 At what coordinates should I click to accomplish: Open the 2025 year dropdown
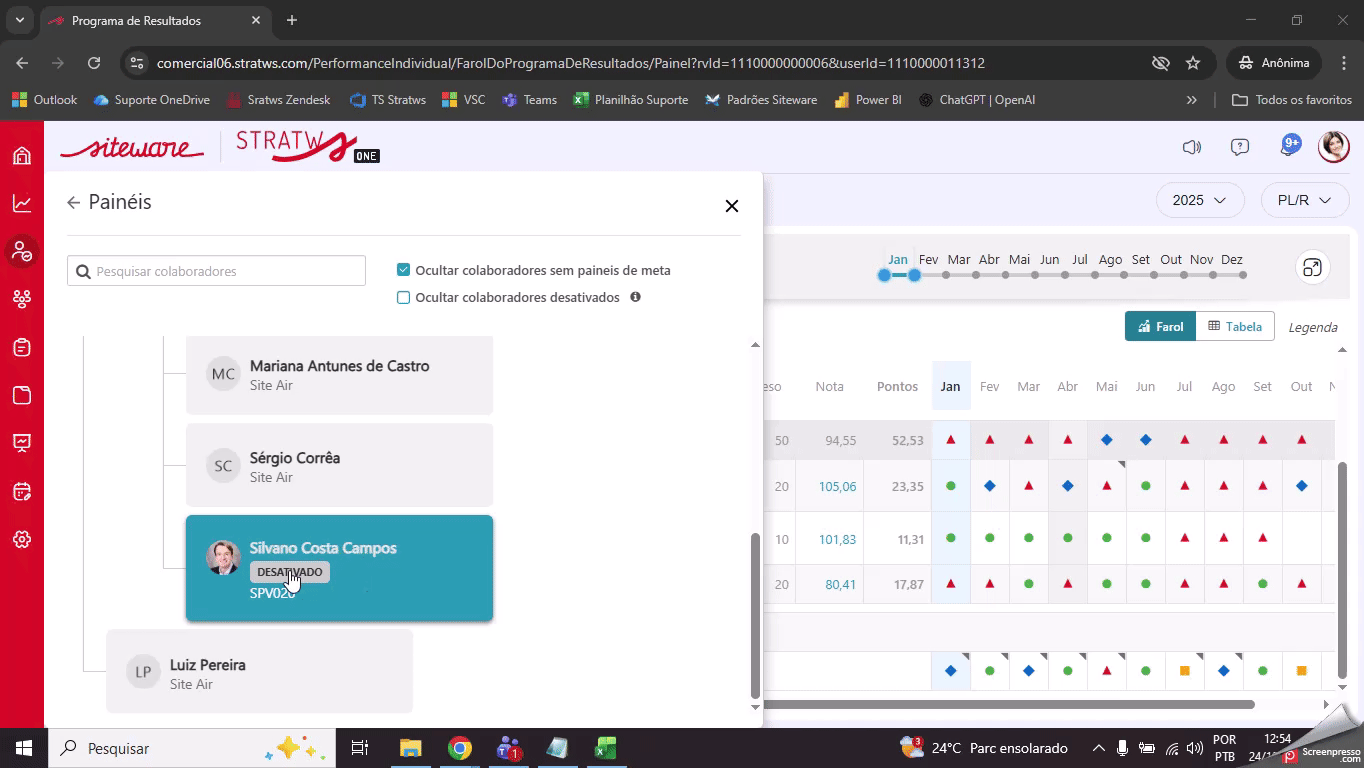pyautogui.click(x=1199, y=200)
